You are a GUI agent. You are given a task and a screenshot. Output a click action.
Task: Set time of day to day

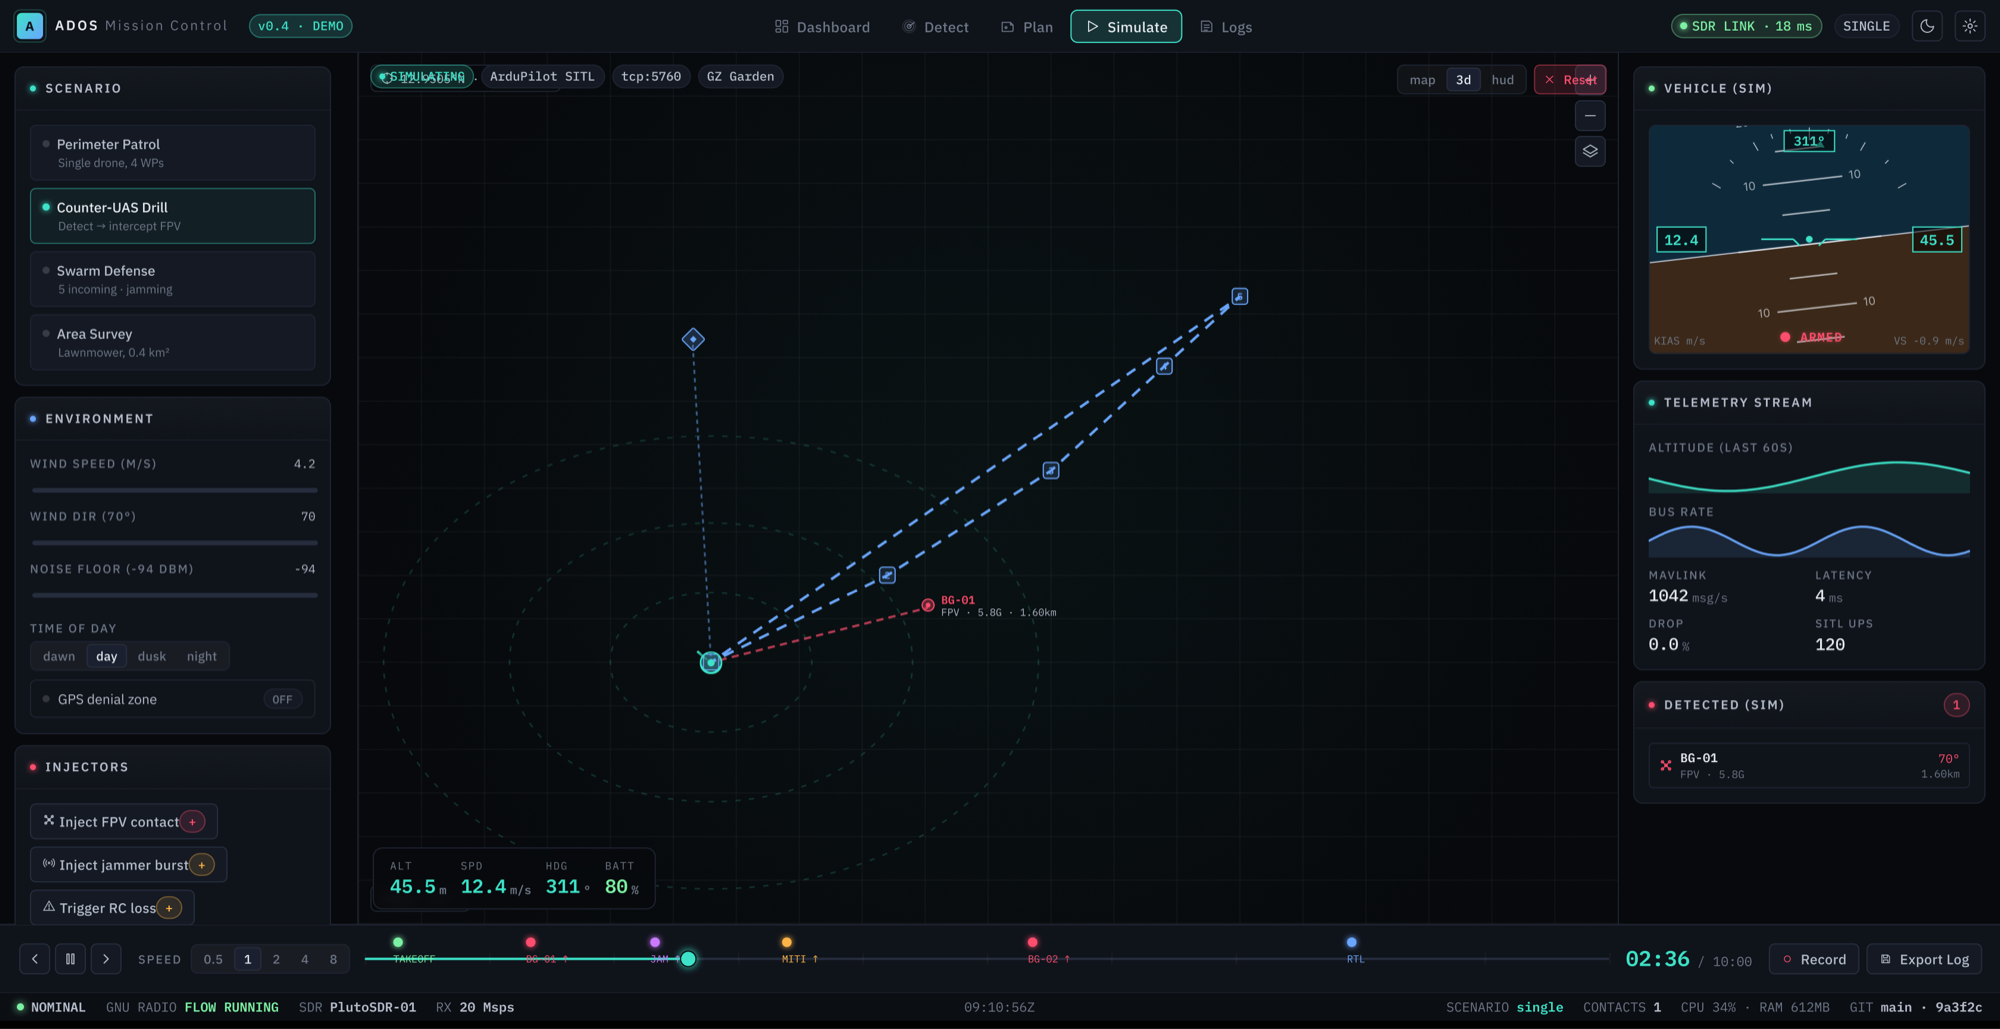coord(107,656)
